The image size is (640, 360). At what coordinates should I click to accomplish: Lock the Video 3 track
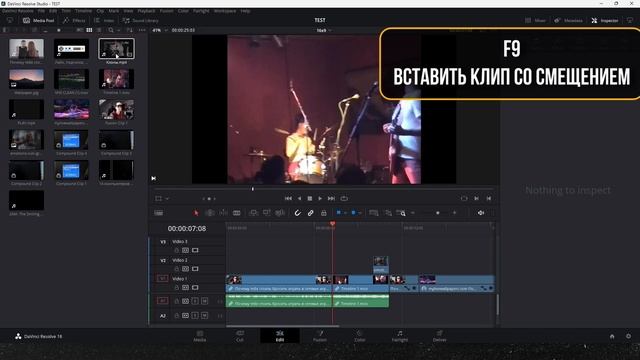[176, 250]
